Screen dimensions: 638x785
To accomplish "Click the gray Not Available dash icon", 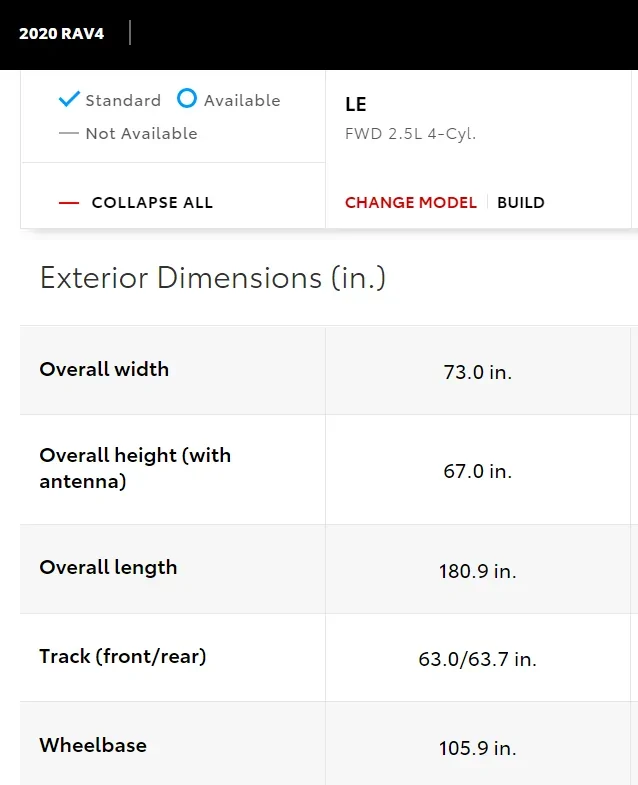I will [x=68, y=134].
